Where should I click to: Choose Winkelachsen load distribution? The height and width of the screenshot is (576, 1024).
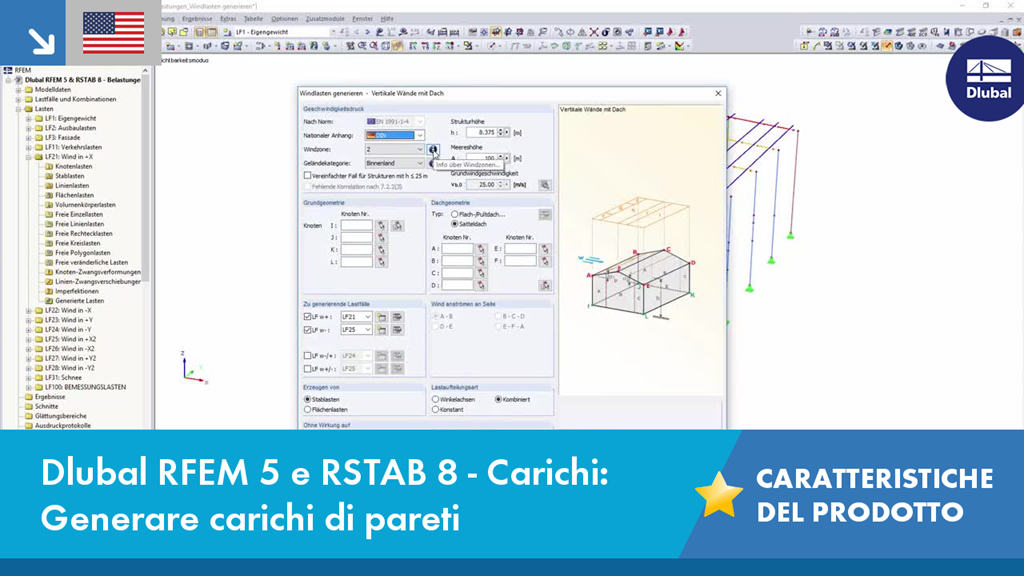click(436, 399)
